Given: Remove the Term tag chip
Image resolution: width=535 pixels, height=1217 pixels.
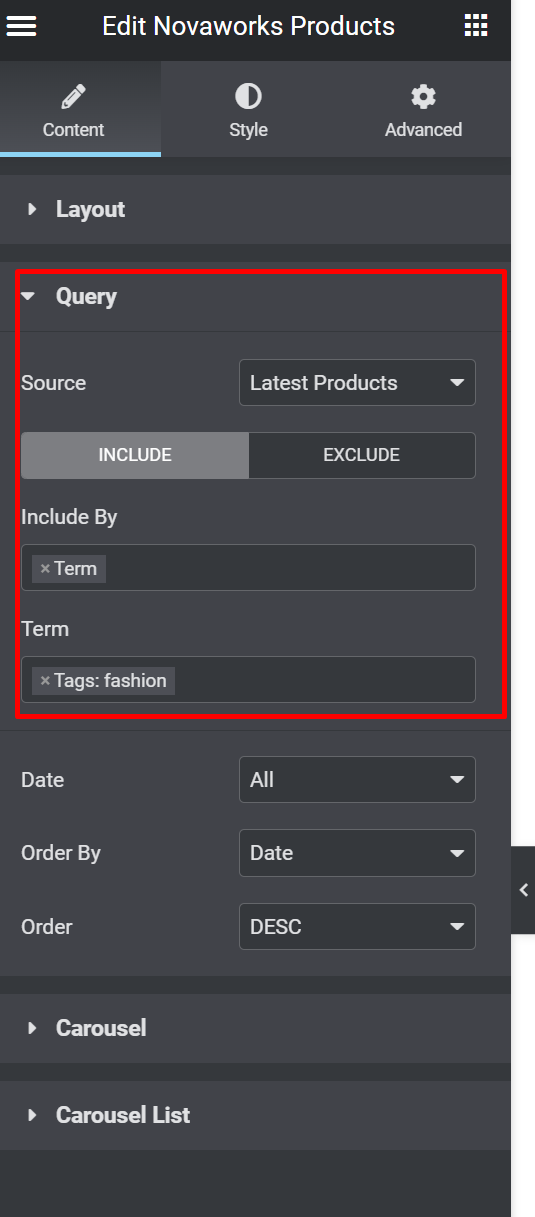Looking at the screenshot, I should coord(45,569).
